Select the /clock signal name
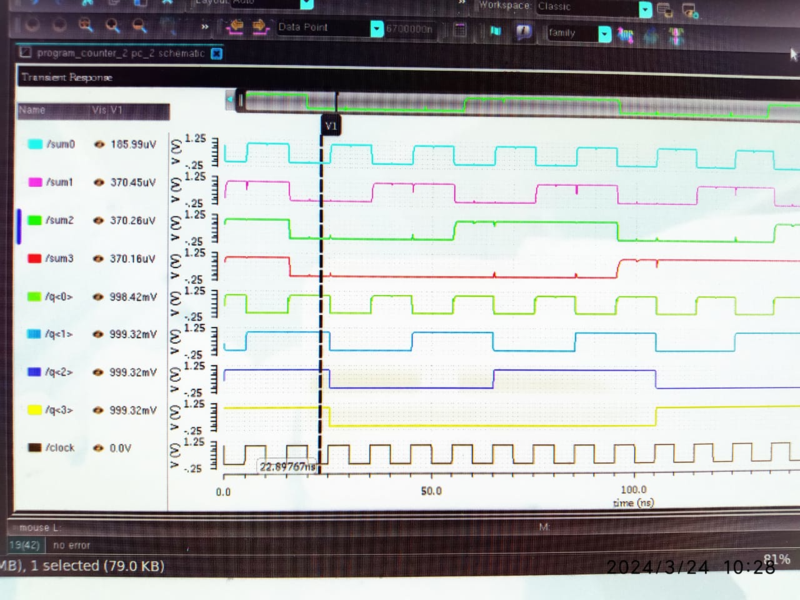This screenshot has height=600, width=800. [60, 448]
